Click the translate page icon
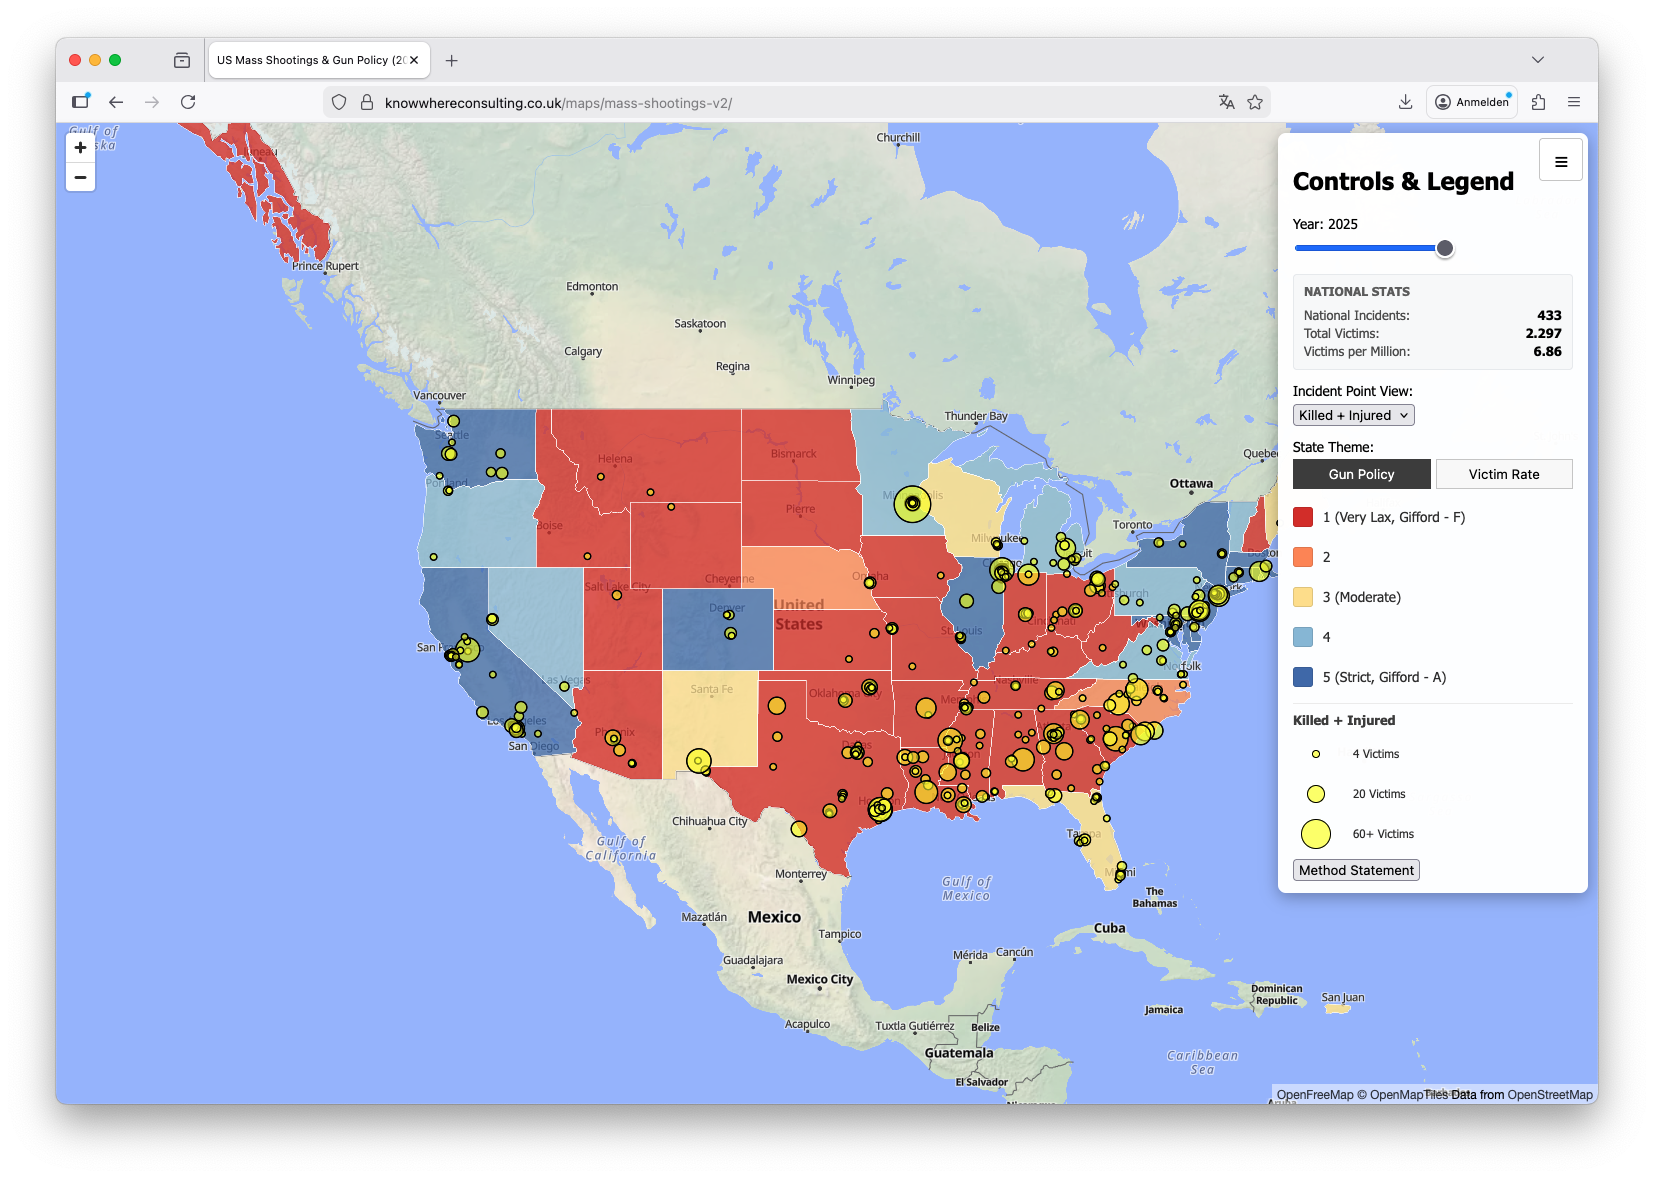 pos(1227,102)
